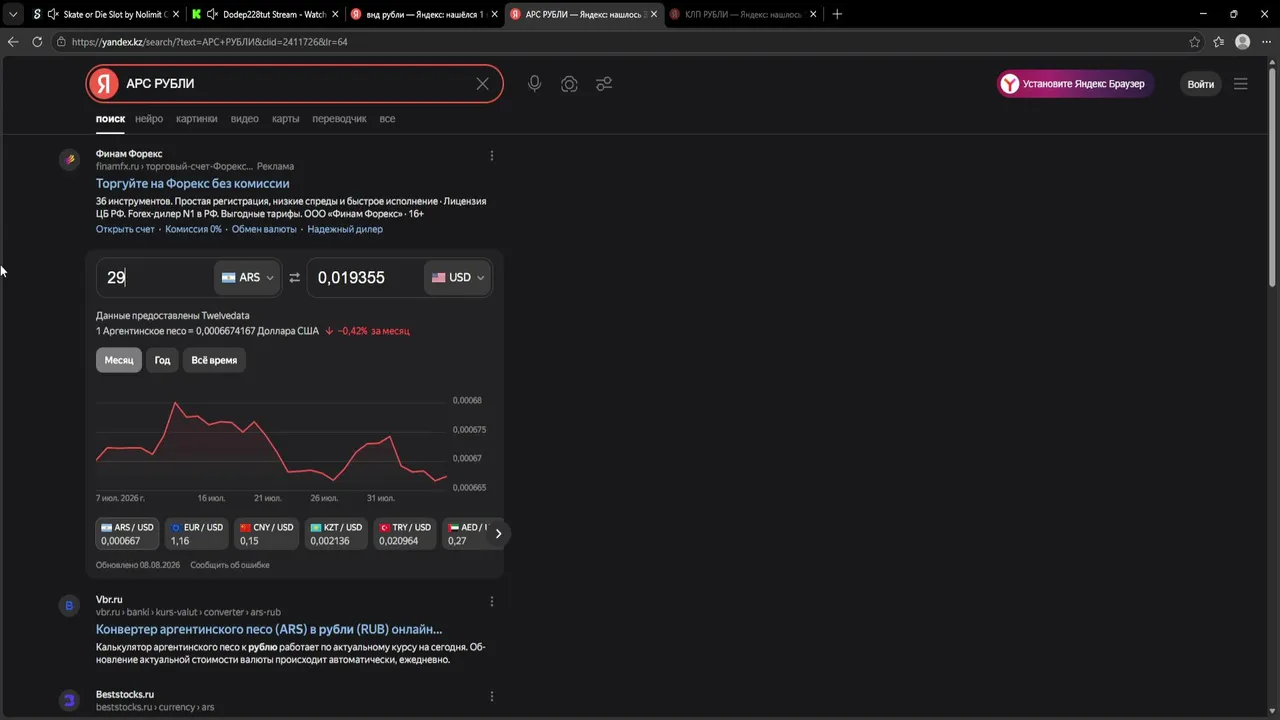Open new browser tab with plus
The image size is (1280, 720).
coord(837,14)
